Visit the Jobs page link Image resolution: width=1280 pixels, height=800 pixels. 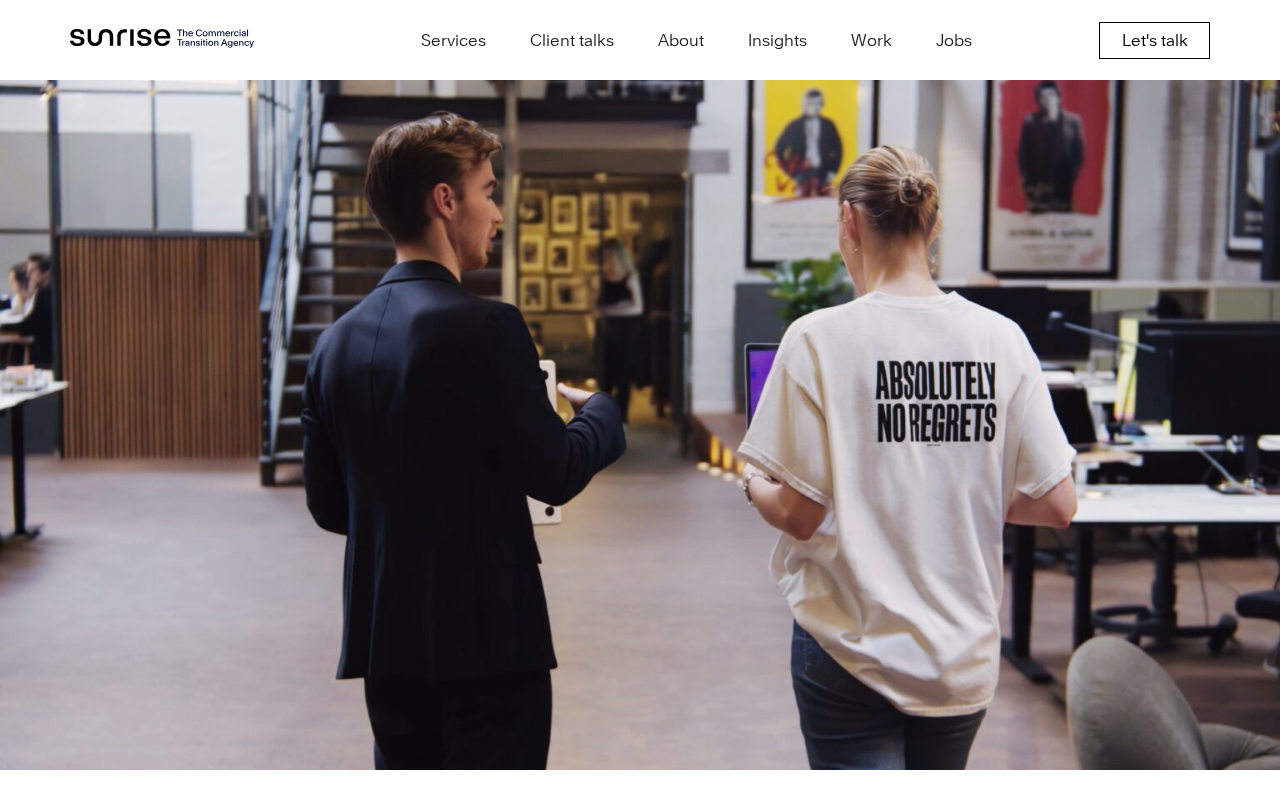click(x=954, y=40)
